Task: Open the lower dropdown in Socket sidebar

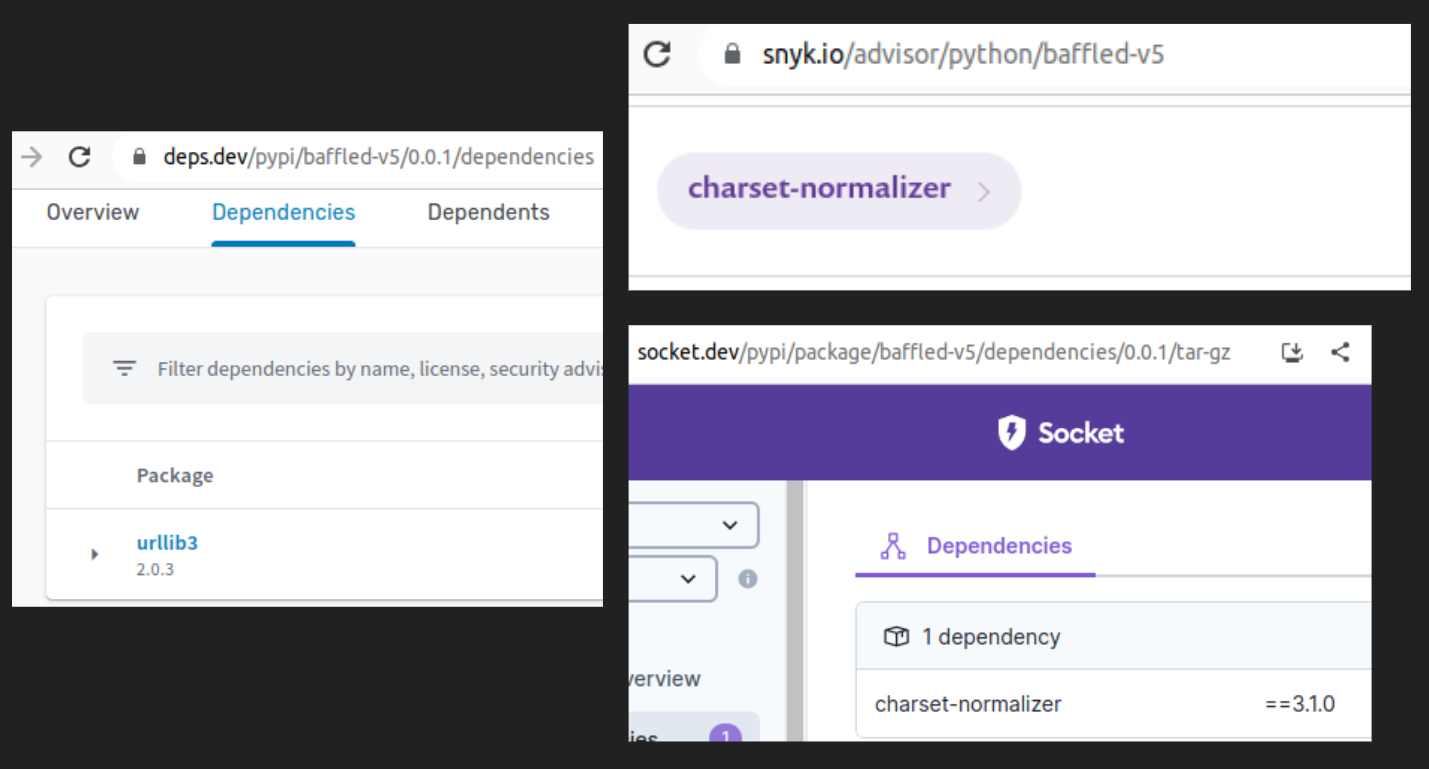Action: click(x=672, y=579)
